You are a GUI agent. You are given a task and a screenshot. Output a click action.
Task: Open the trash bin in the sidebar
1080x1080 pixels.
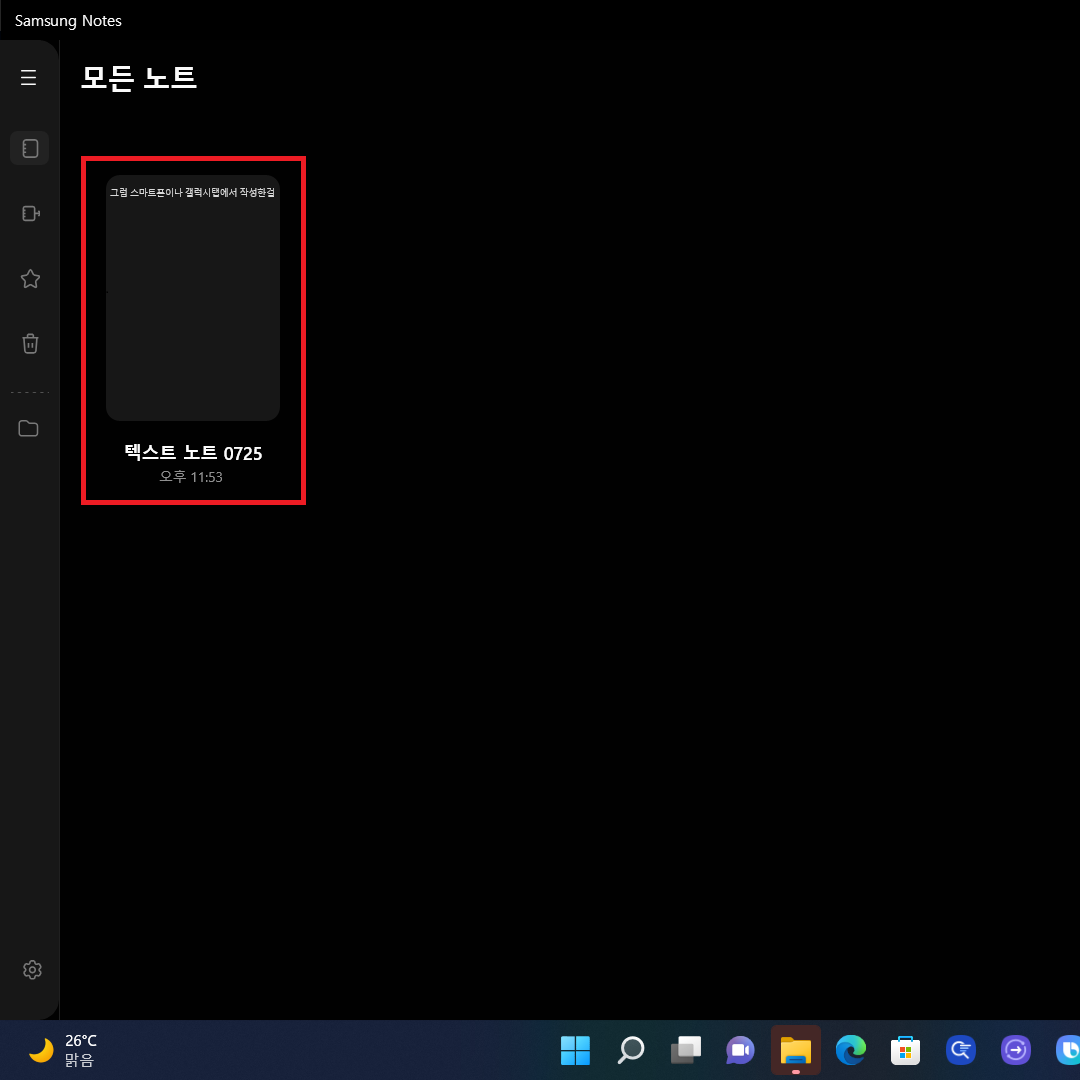click(30, 343)
